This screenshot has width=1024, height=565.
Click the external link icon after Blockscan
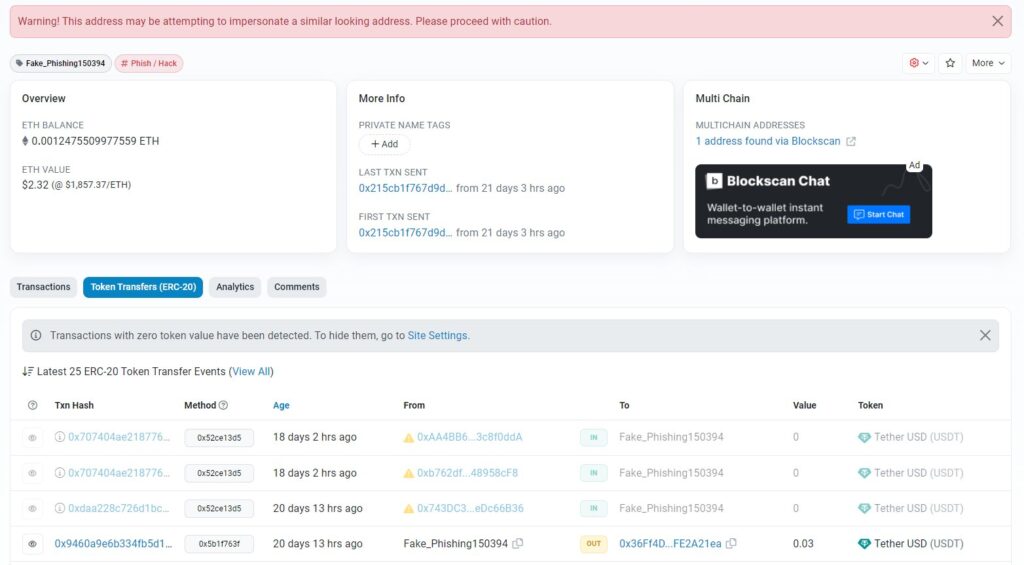(x=851, y=142)
